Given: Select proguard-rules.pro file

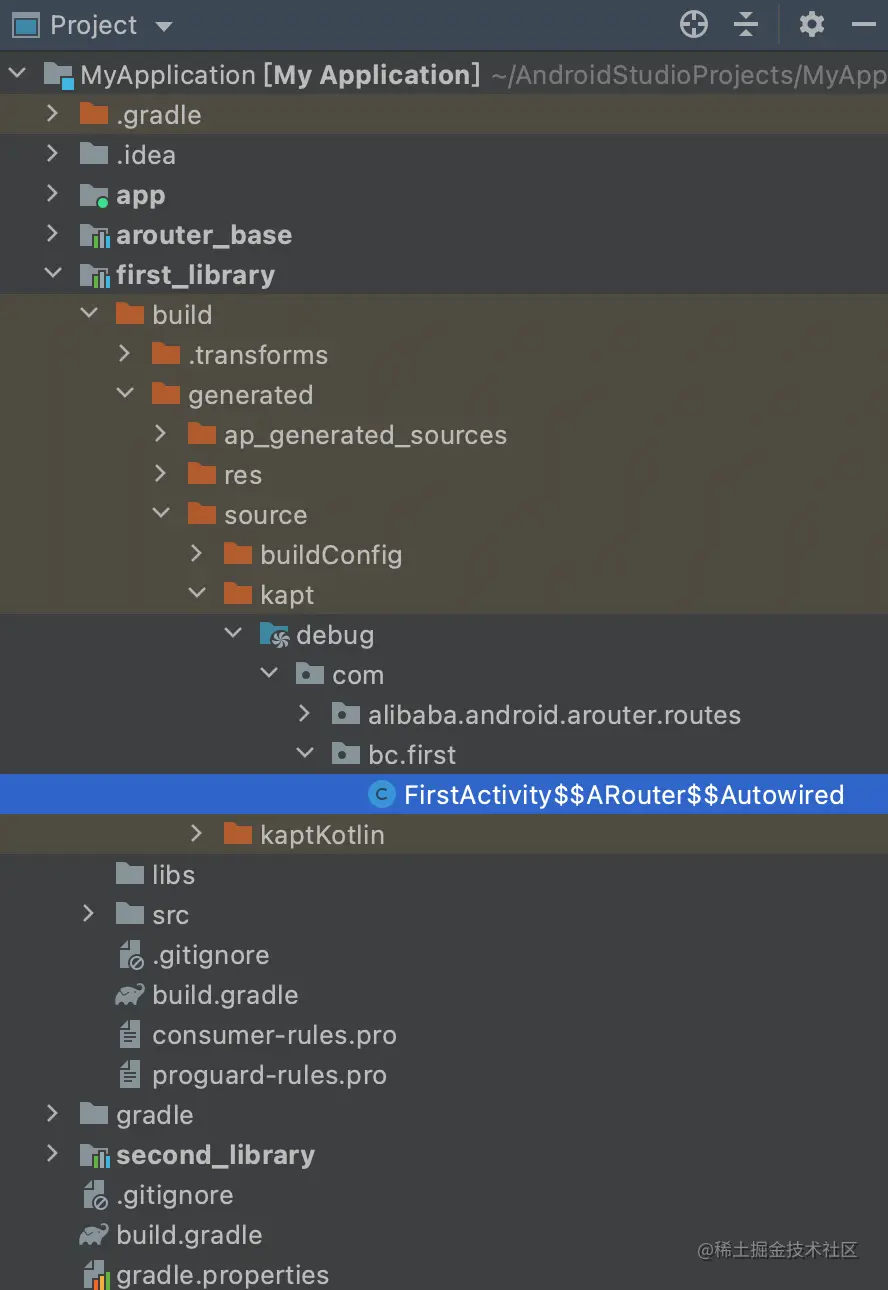Looking at the screenshot, I should (x=269, y=1075).
